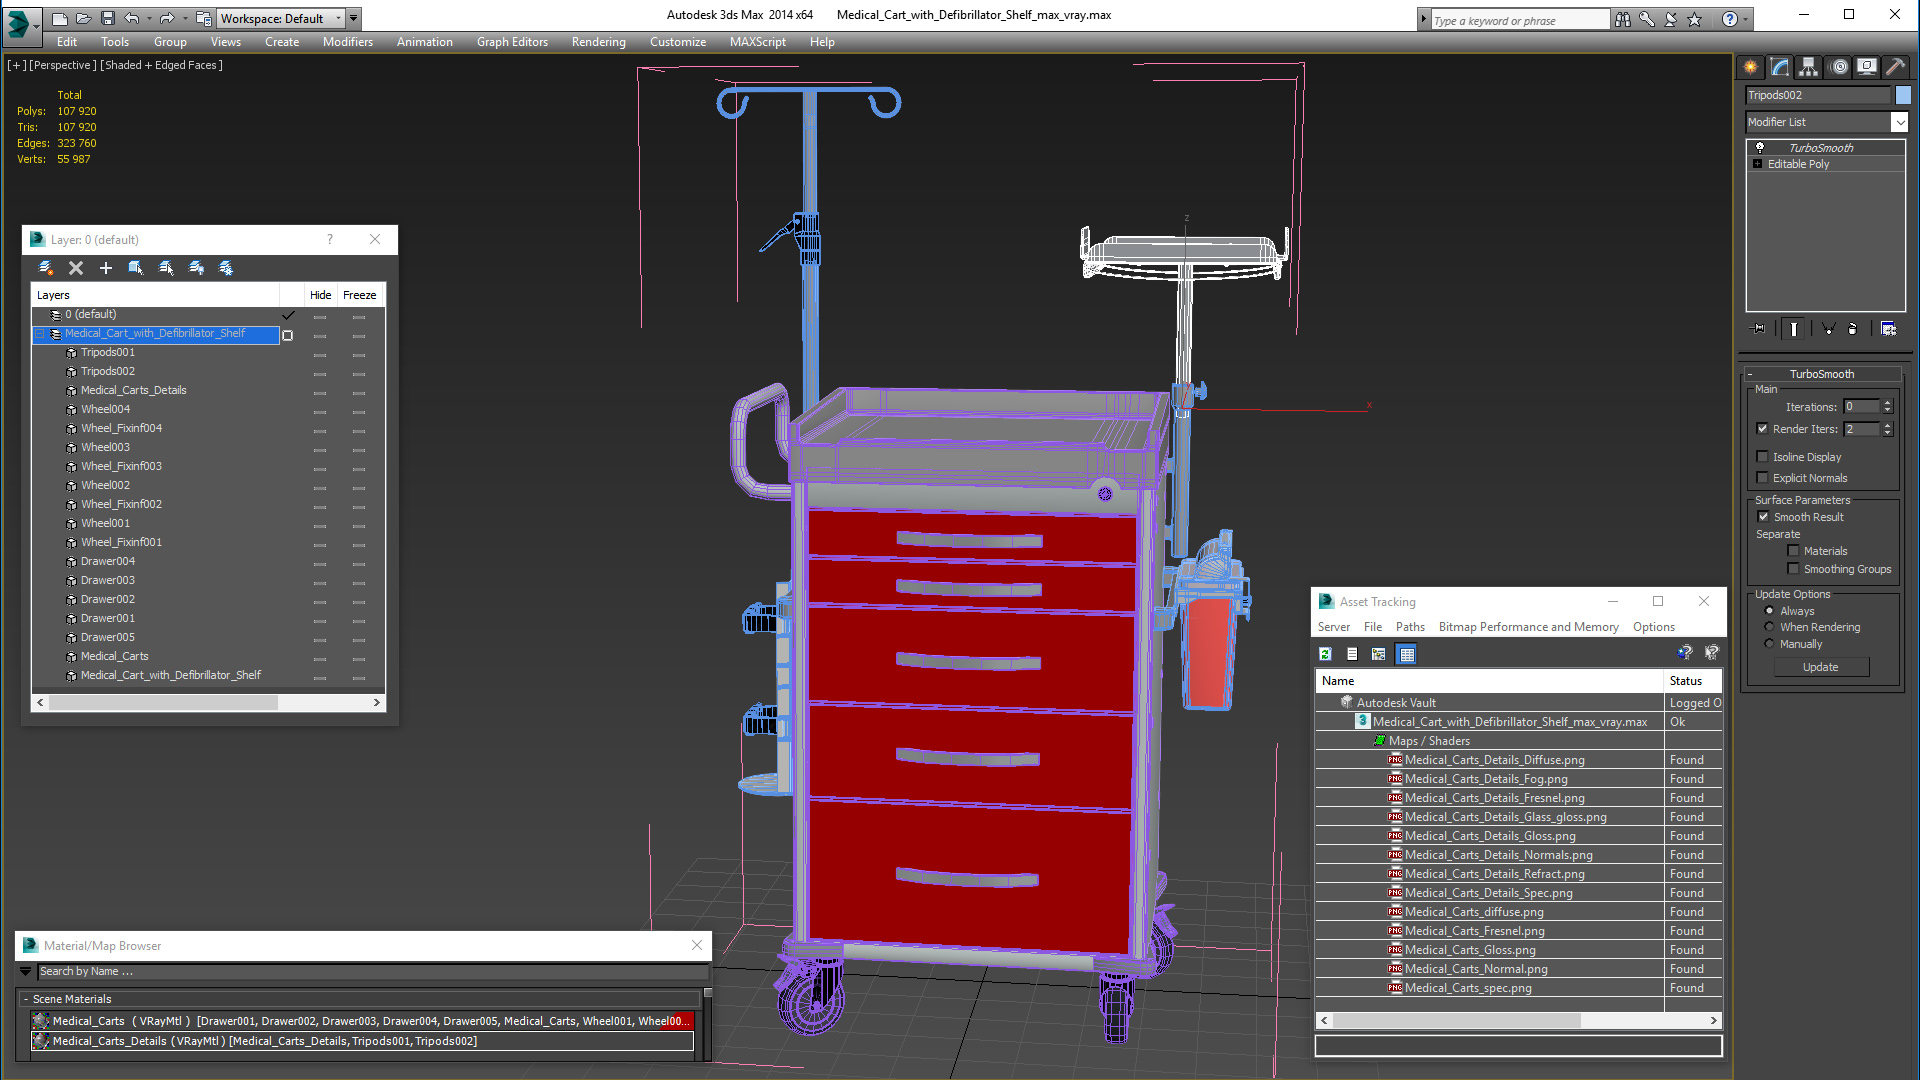Enable Explicit Normals checkbox
The width and height of the screenshot is (1920, 1080).
1762,478
